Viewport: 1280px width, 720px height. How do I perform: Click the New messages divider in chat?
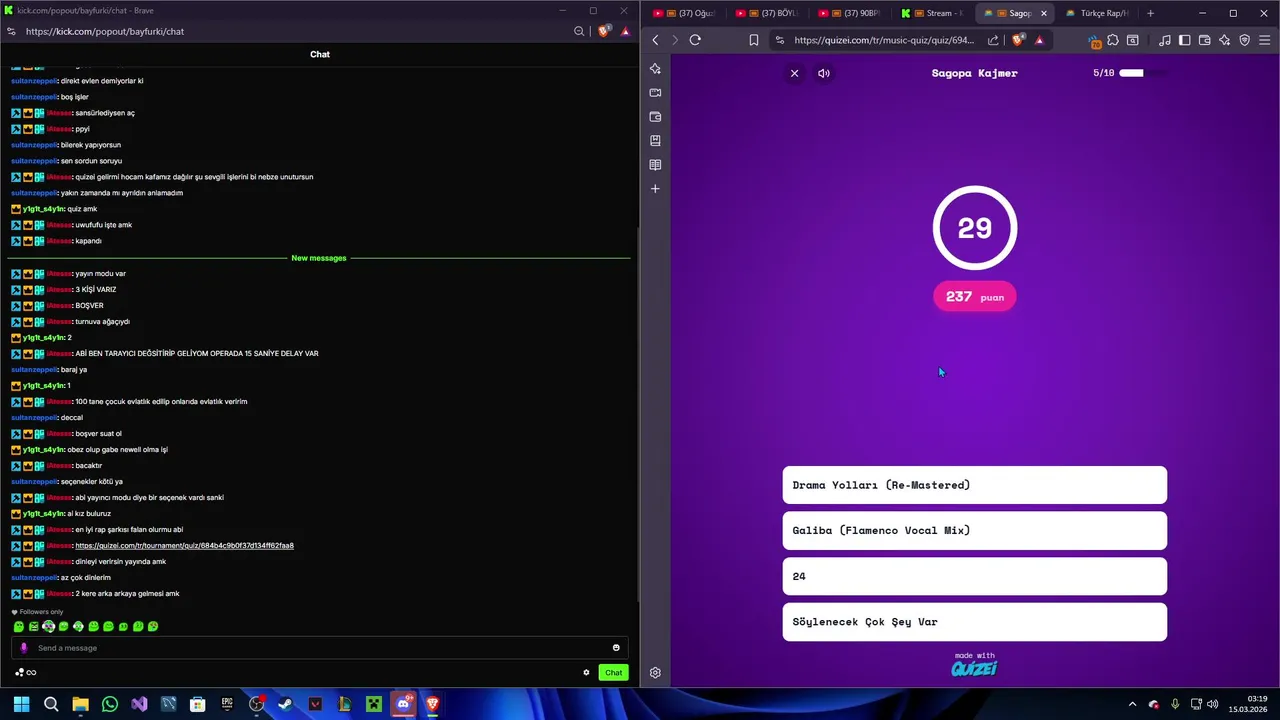[x=319, y=258]
